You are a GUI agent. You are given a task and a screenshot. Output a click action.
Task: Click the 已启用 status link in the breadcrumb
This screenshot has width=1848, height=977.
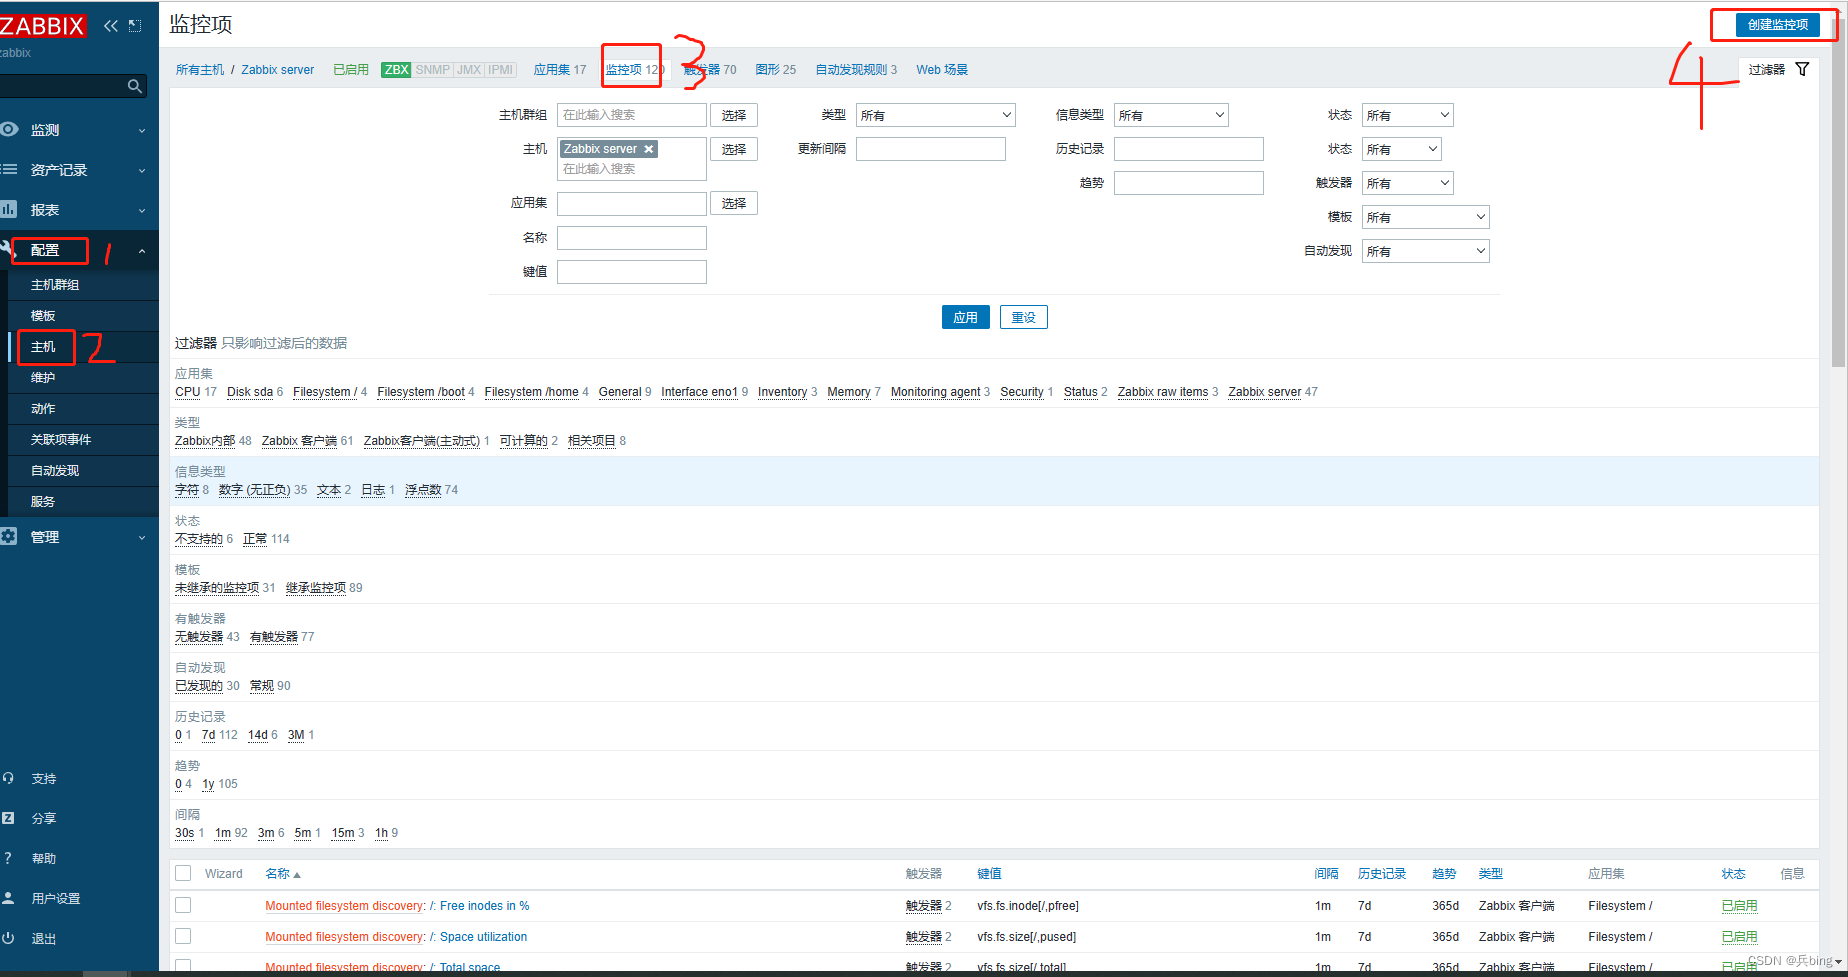click(351, 70)
